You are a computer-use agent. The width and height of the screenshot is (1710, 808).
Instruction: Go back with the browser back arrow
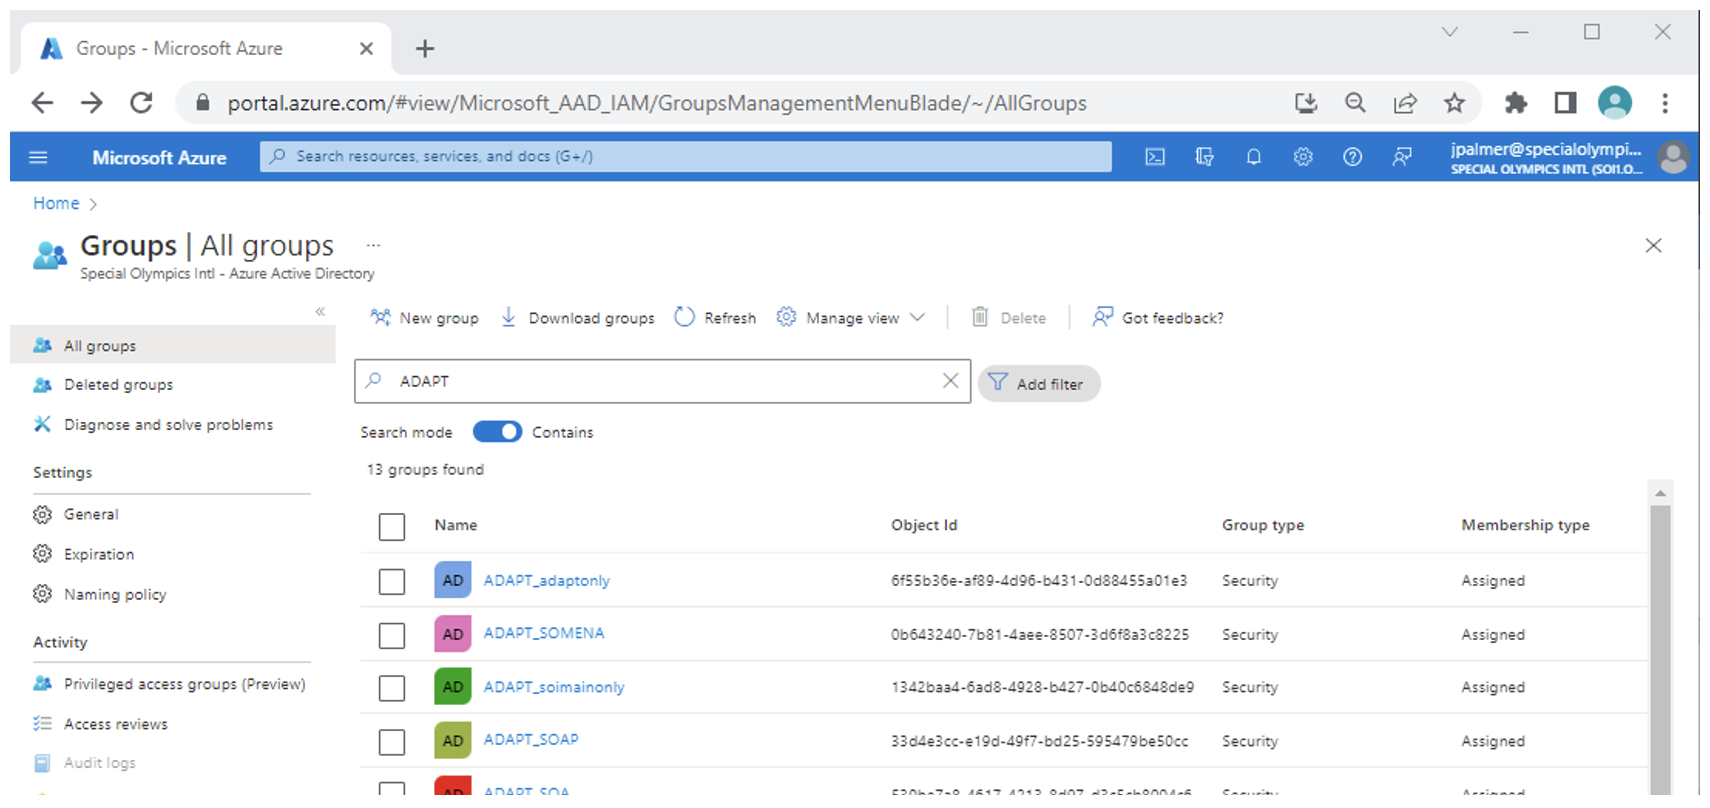(x=42, y=102)
